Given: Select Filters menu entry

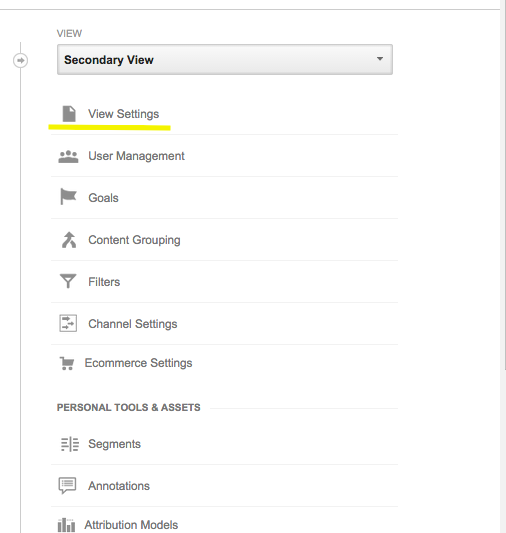Looking at the screenshot, I should [104, 282].
